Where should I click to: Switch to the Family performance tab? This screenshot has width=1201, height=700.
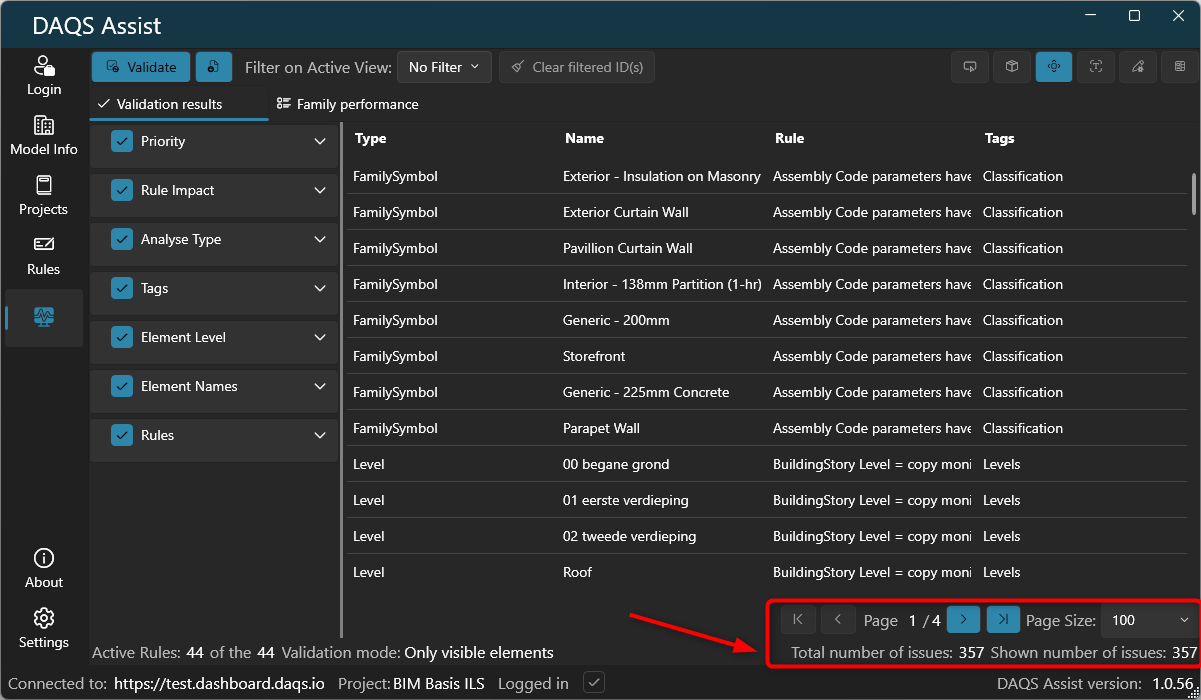click(347, 104)
